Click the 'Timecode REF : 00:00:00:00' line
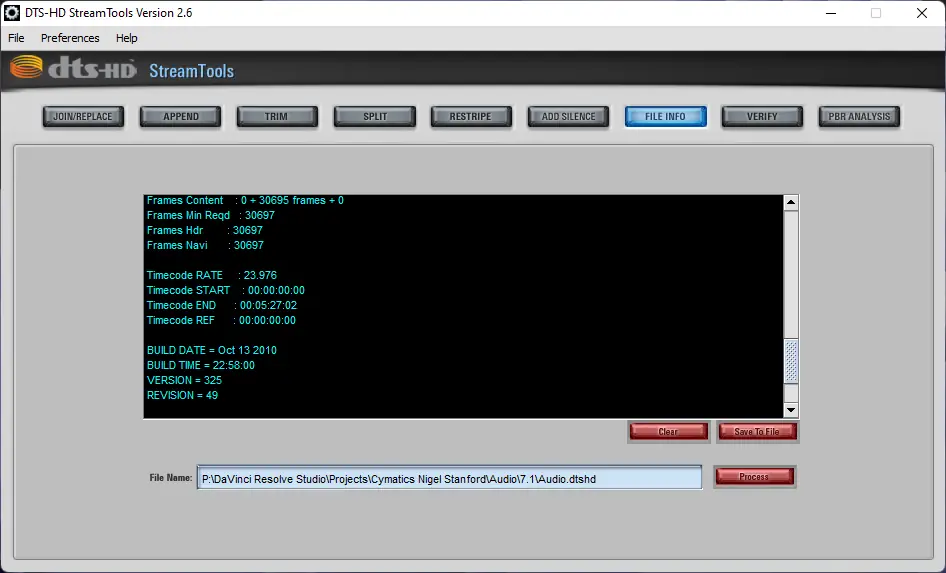This screenshot has height=573, width=946. point(221,320)
